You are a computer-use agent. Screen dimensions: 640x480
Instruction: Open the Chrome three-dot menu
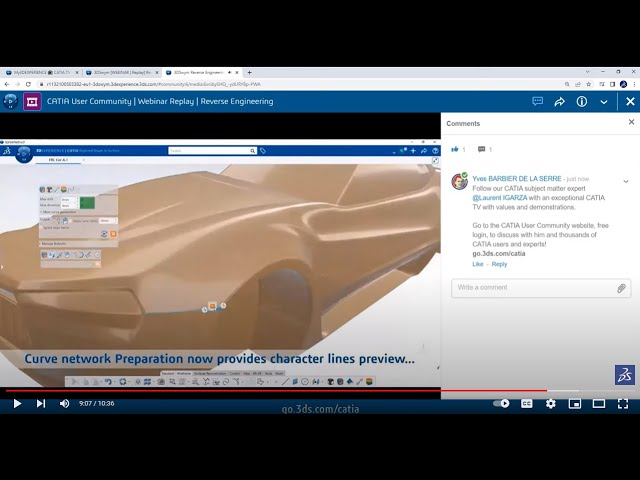click(634, 84)
